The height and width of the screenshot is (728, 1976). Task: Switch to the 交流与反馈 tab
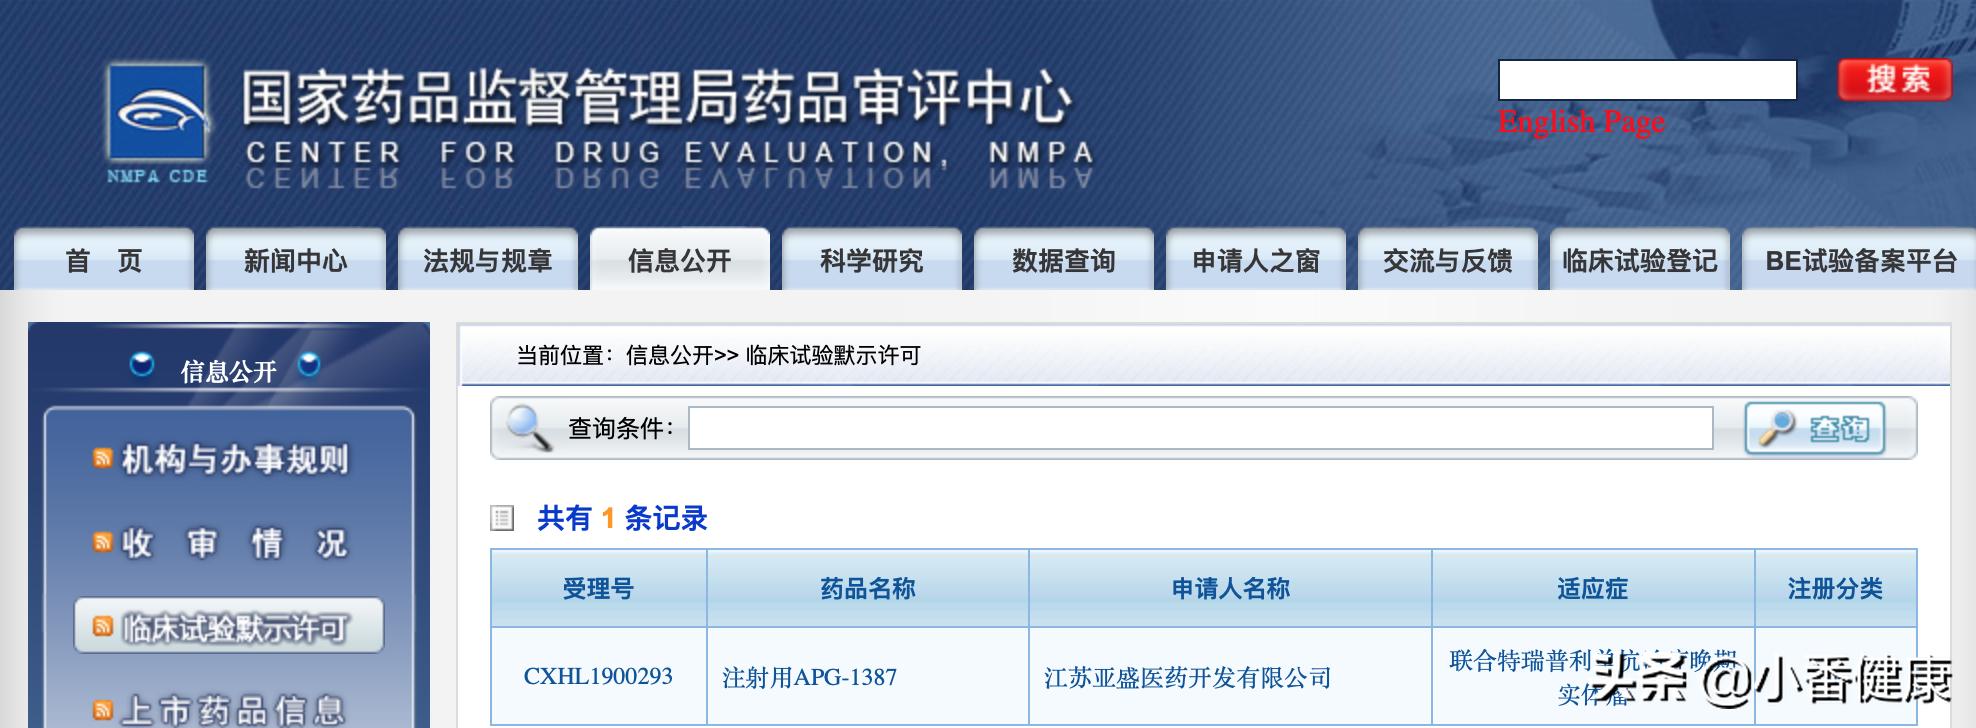point(1448,260)
